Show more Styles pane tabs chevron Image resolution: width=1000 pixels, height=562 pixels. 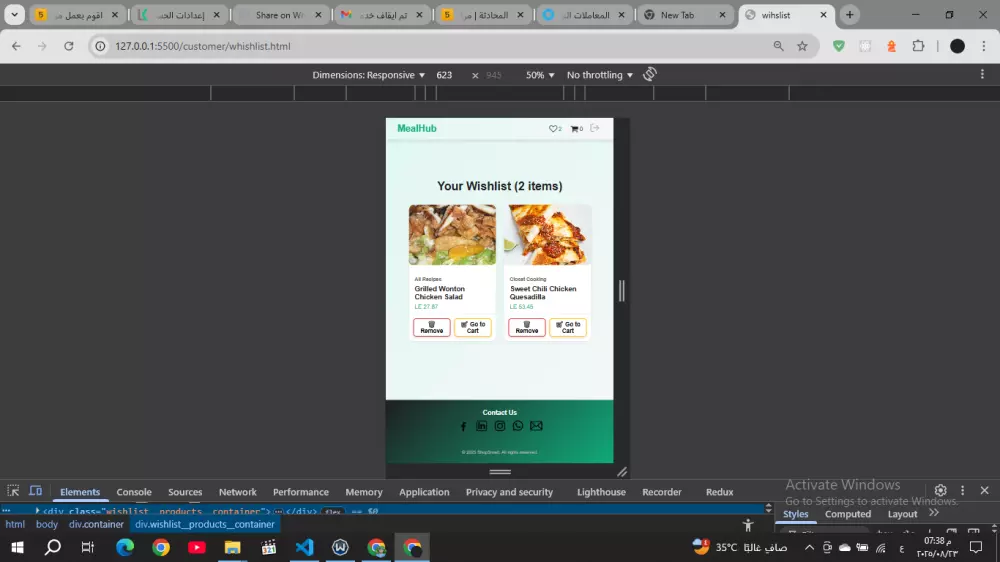[934, 513]
